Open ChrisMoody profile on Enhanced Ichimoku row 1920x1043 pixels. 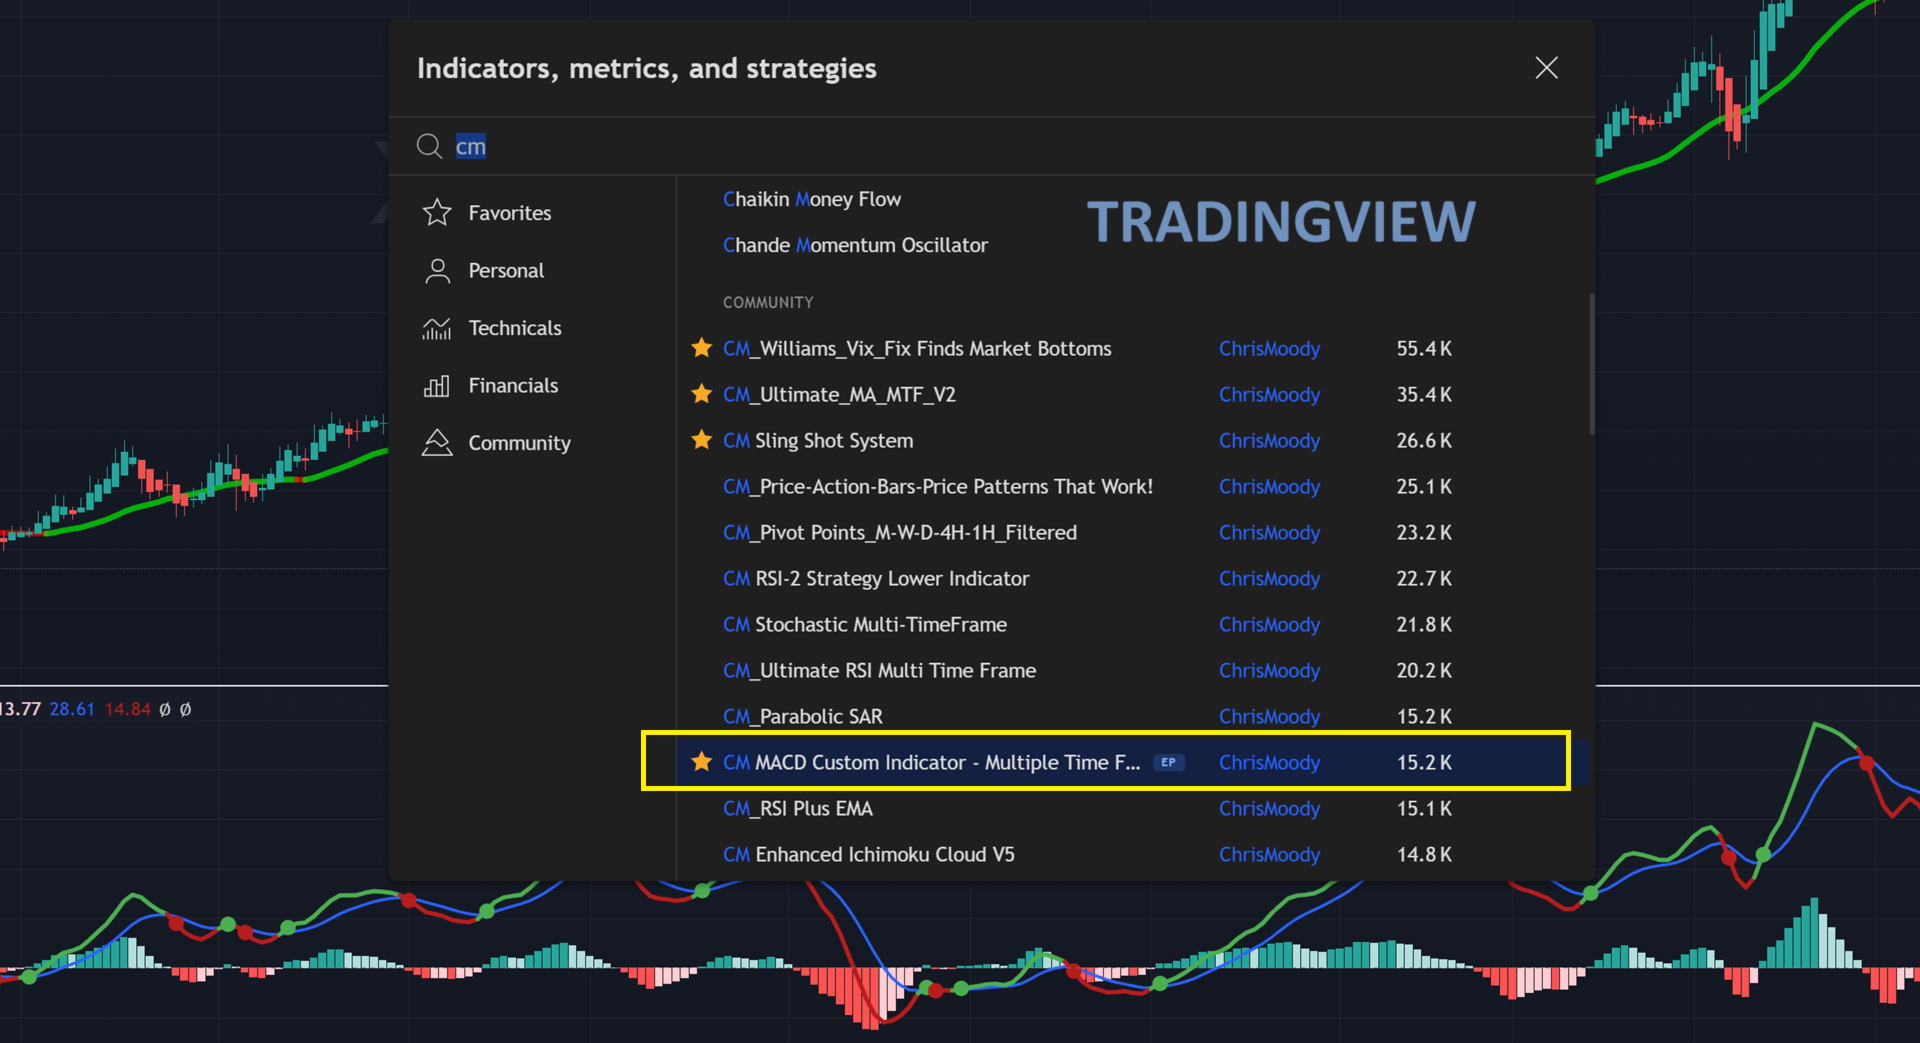tap(1269, 855)
